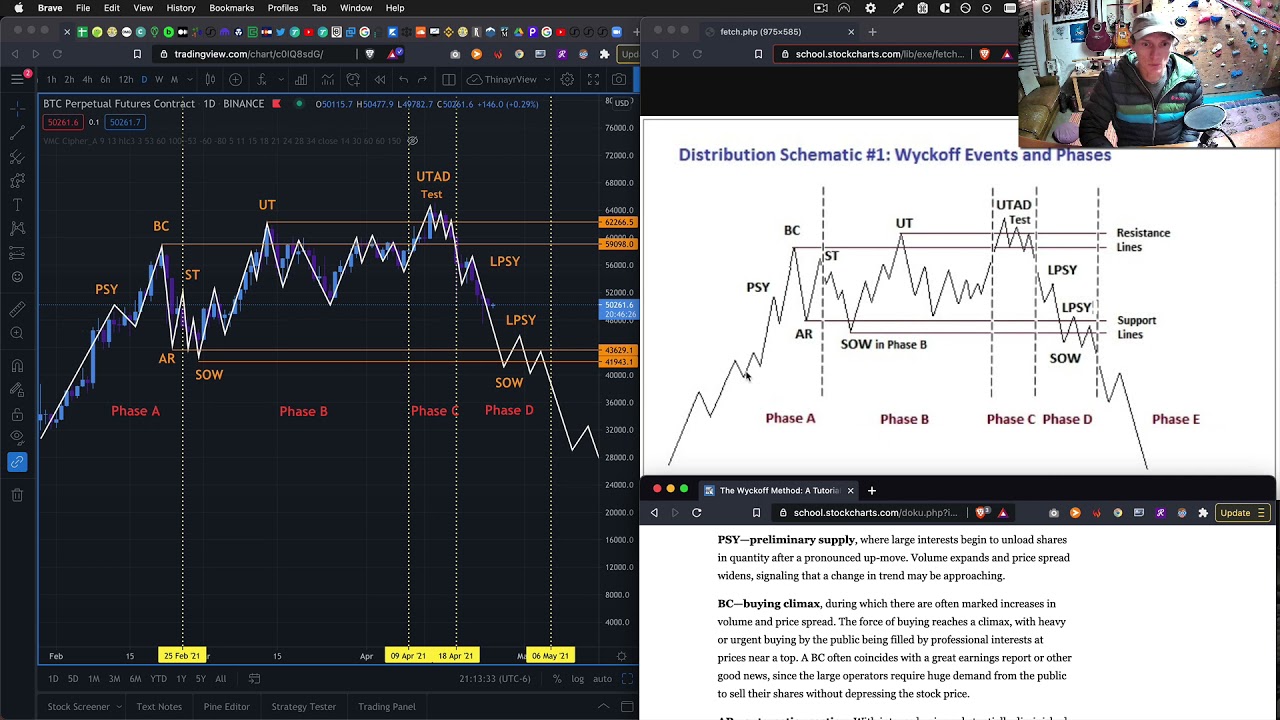Toggle hide all drawings eye icon
The height and width of the screenshot is (720, 1280).
[17, 438]
